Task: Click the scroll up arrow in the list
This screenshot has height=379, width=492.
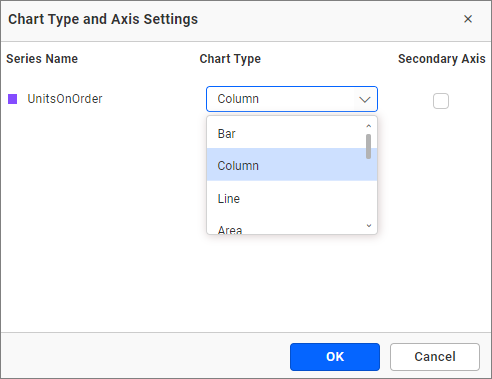Action: 368,126
